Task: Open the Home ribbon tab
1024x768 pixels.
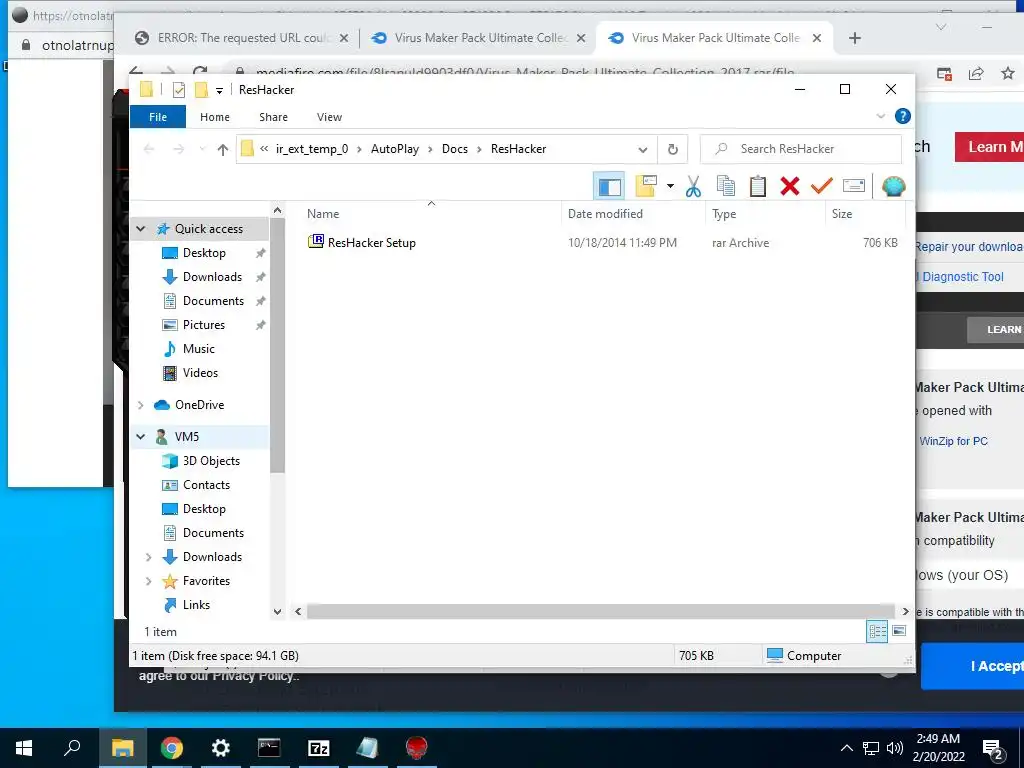Action: (x=215, y=117)
